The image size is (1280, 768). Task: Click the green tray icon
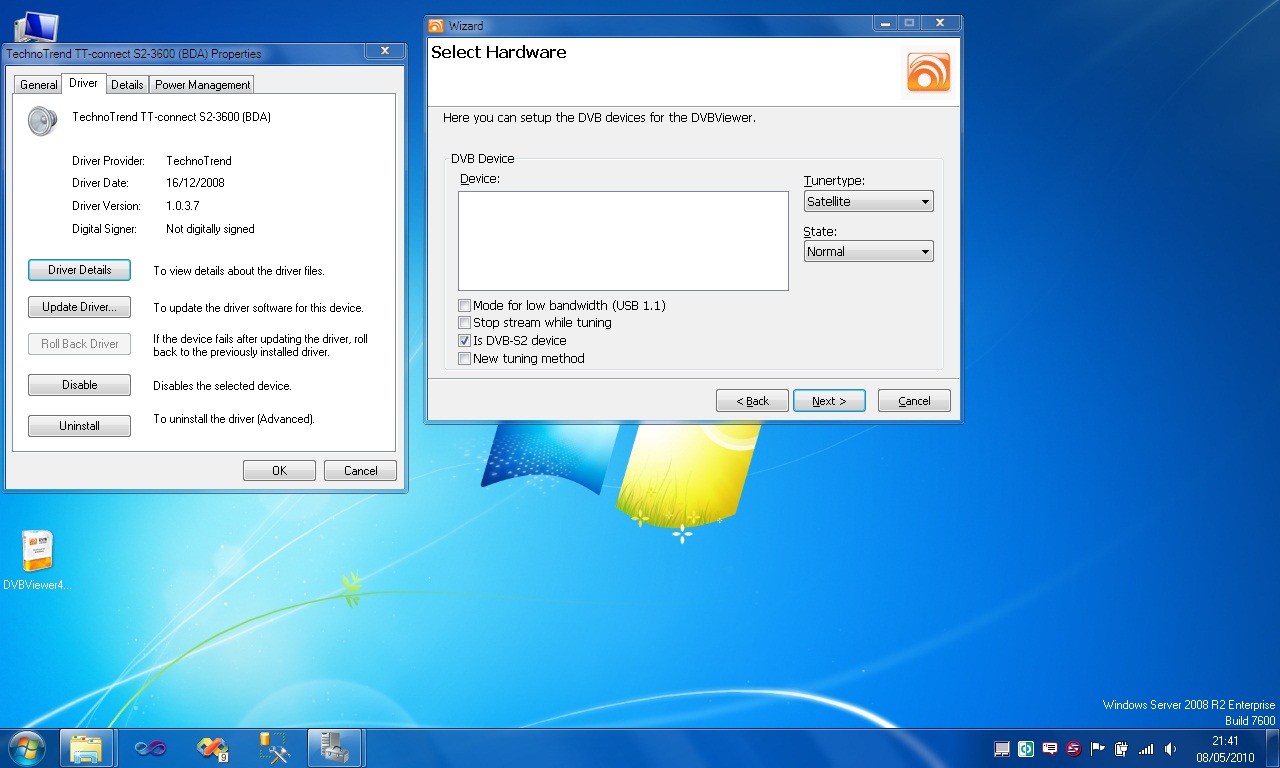pos(1026,748)
